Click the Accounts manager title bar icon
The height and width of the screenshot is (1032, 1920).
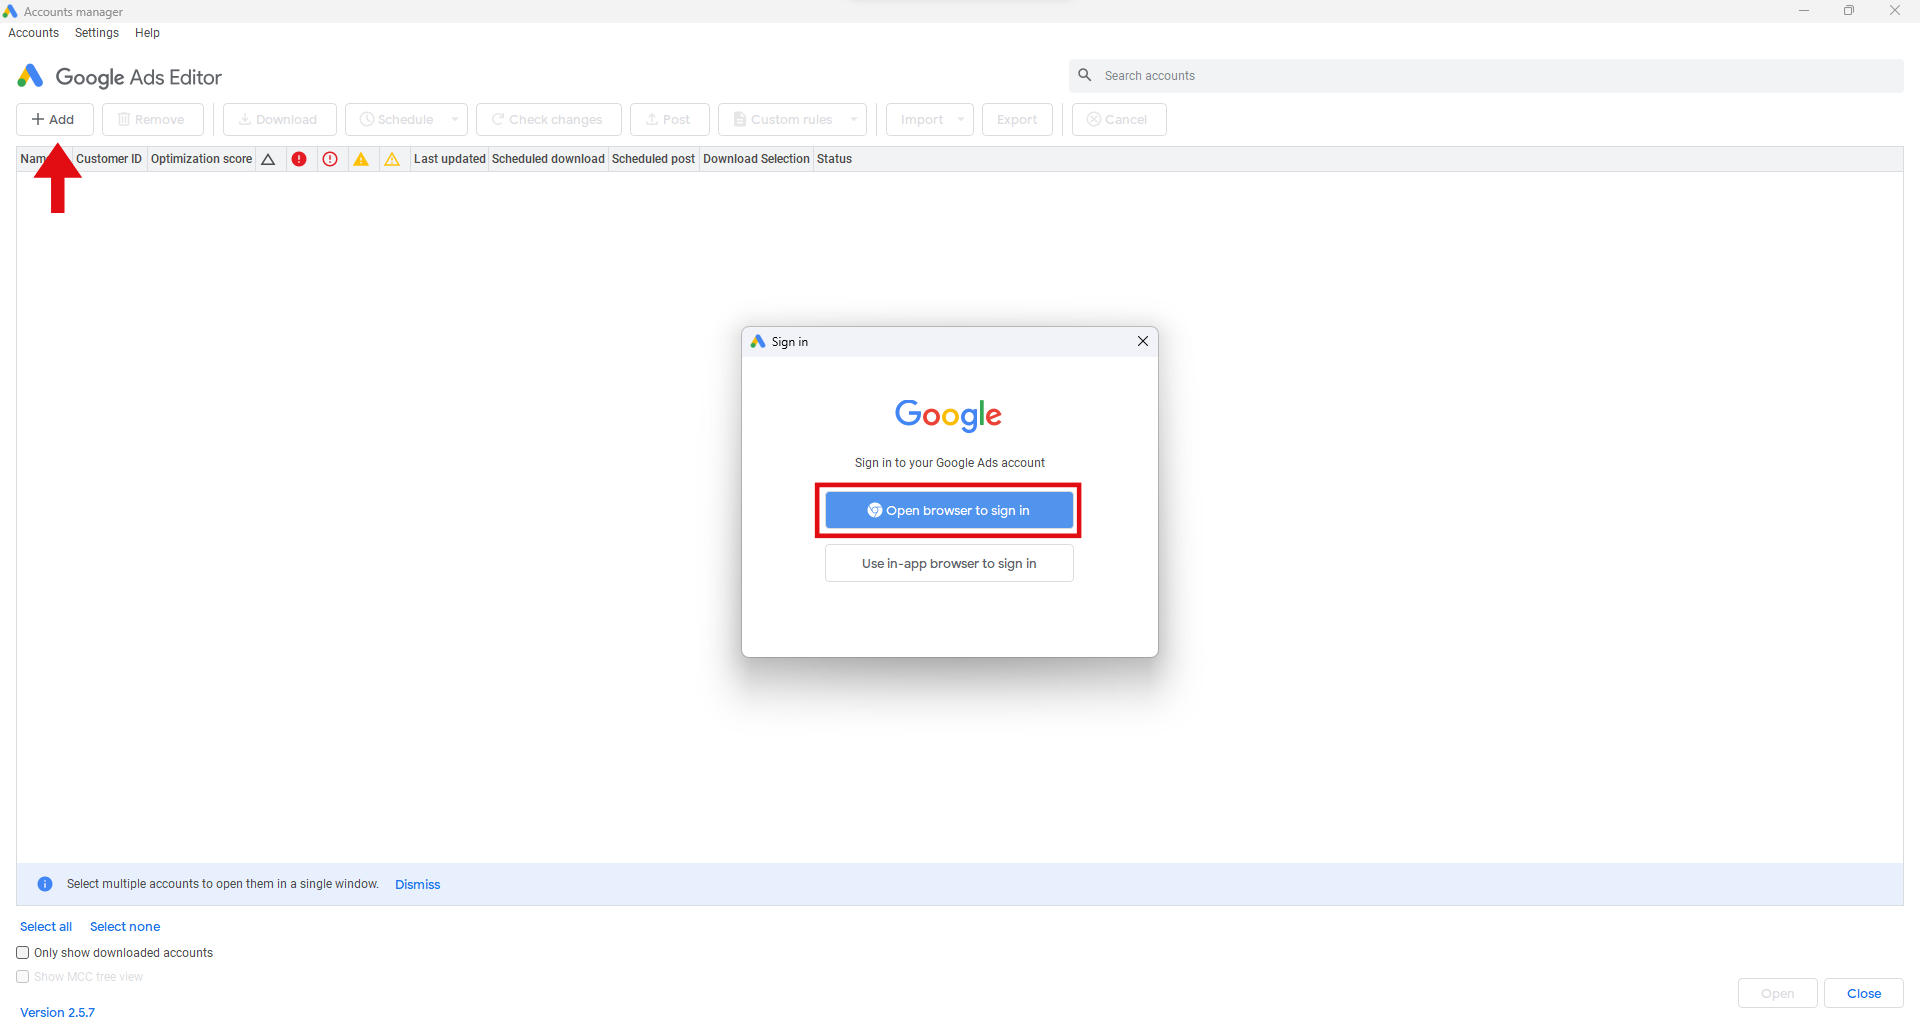11,11
